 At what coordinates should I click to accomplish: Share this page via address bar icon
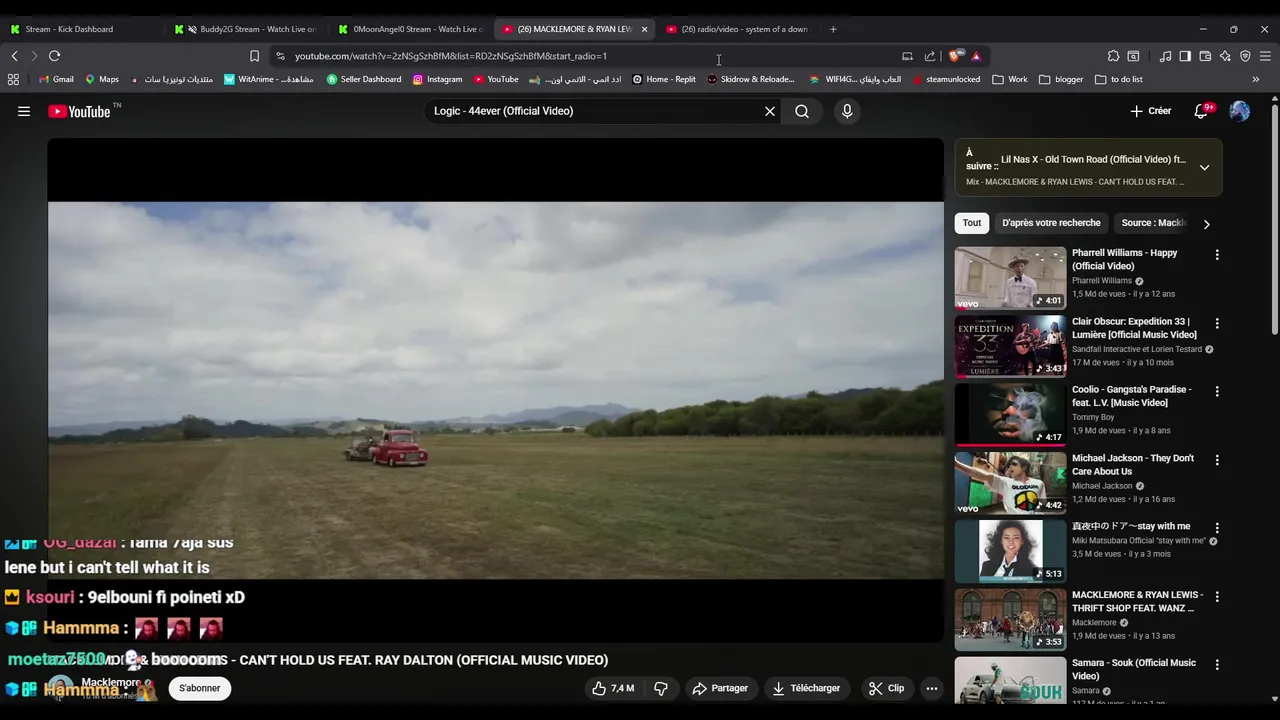click(x=930, y=56)
